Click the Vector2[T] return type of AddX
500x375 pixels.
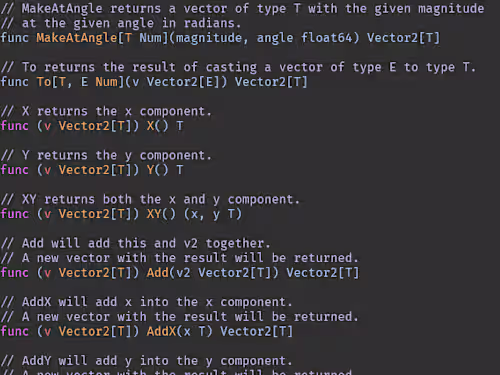click(x=256, y=331)
